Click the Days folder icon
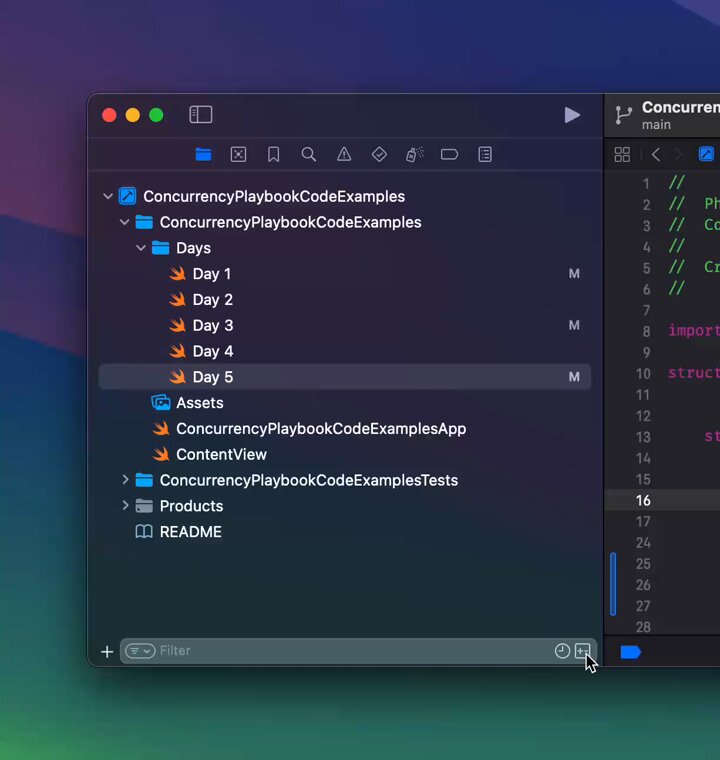Viewport: 720px width, 760px height. point(160,248)
